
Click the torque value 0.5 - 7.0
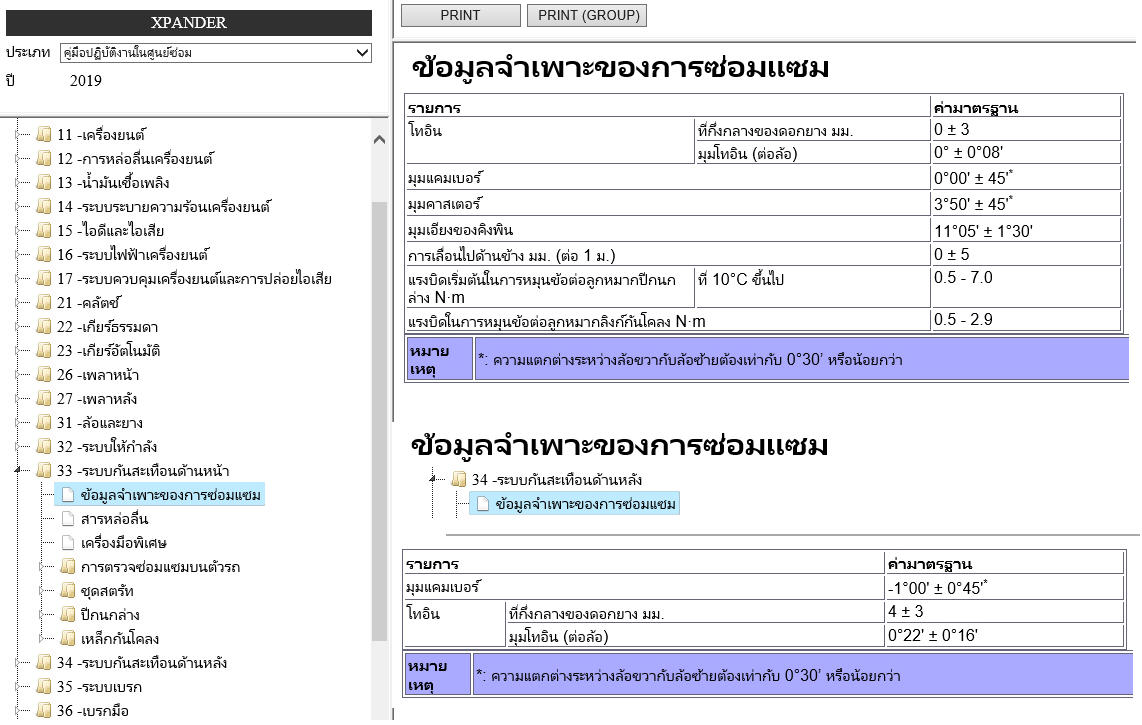(x=963, y=278)
